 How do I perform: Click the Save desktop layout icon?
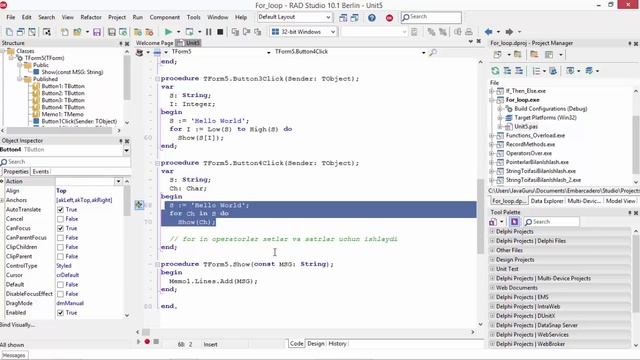click(343, 18)
